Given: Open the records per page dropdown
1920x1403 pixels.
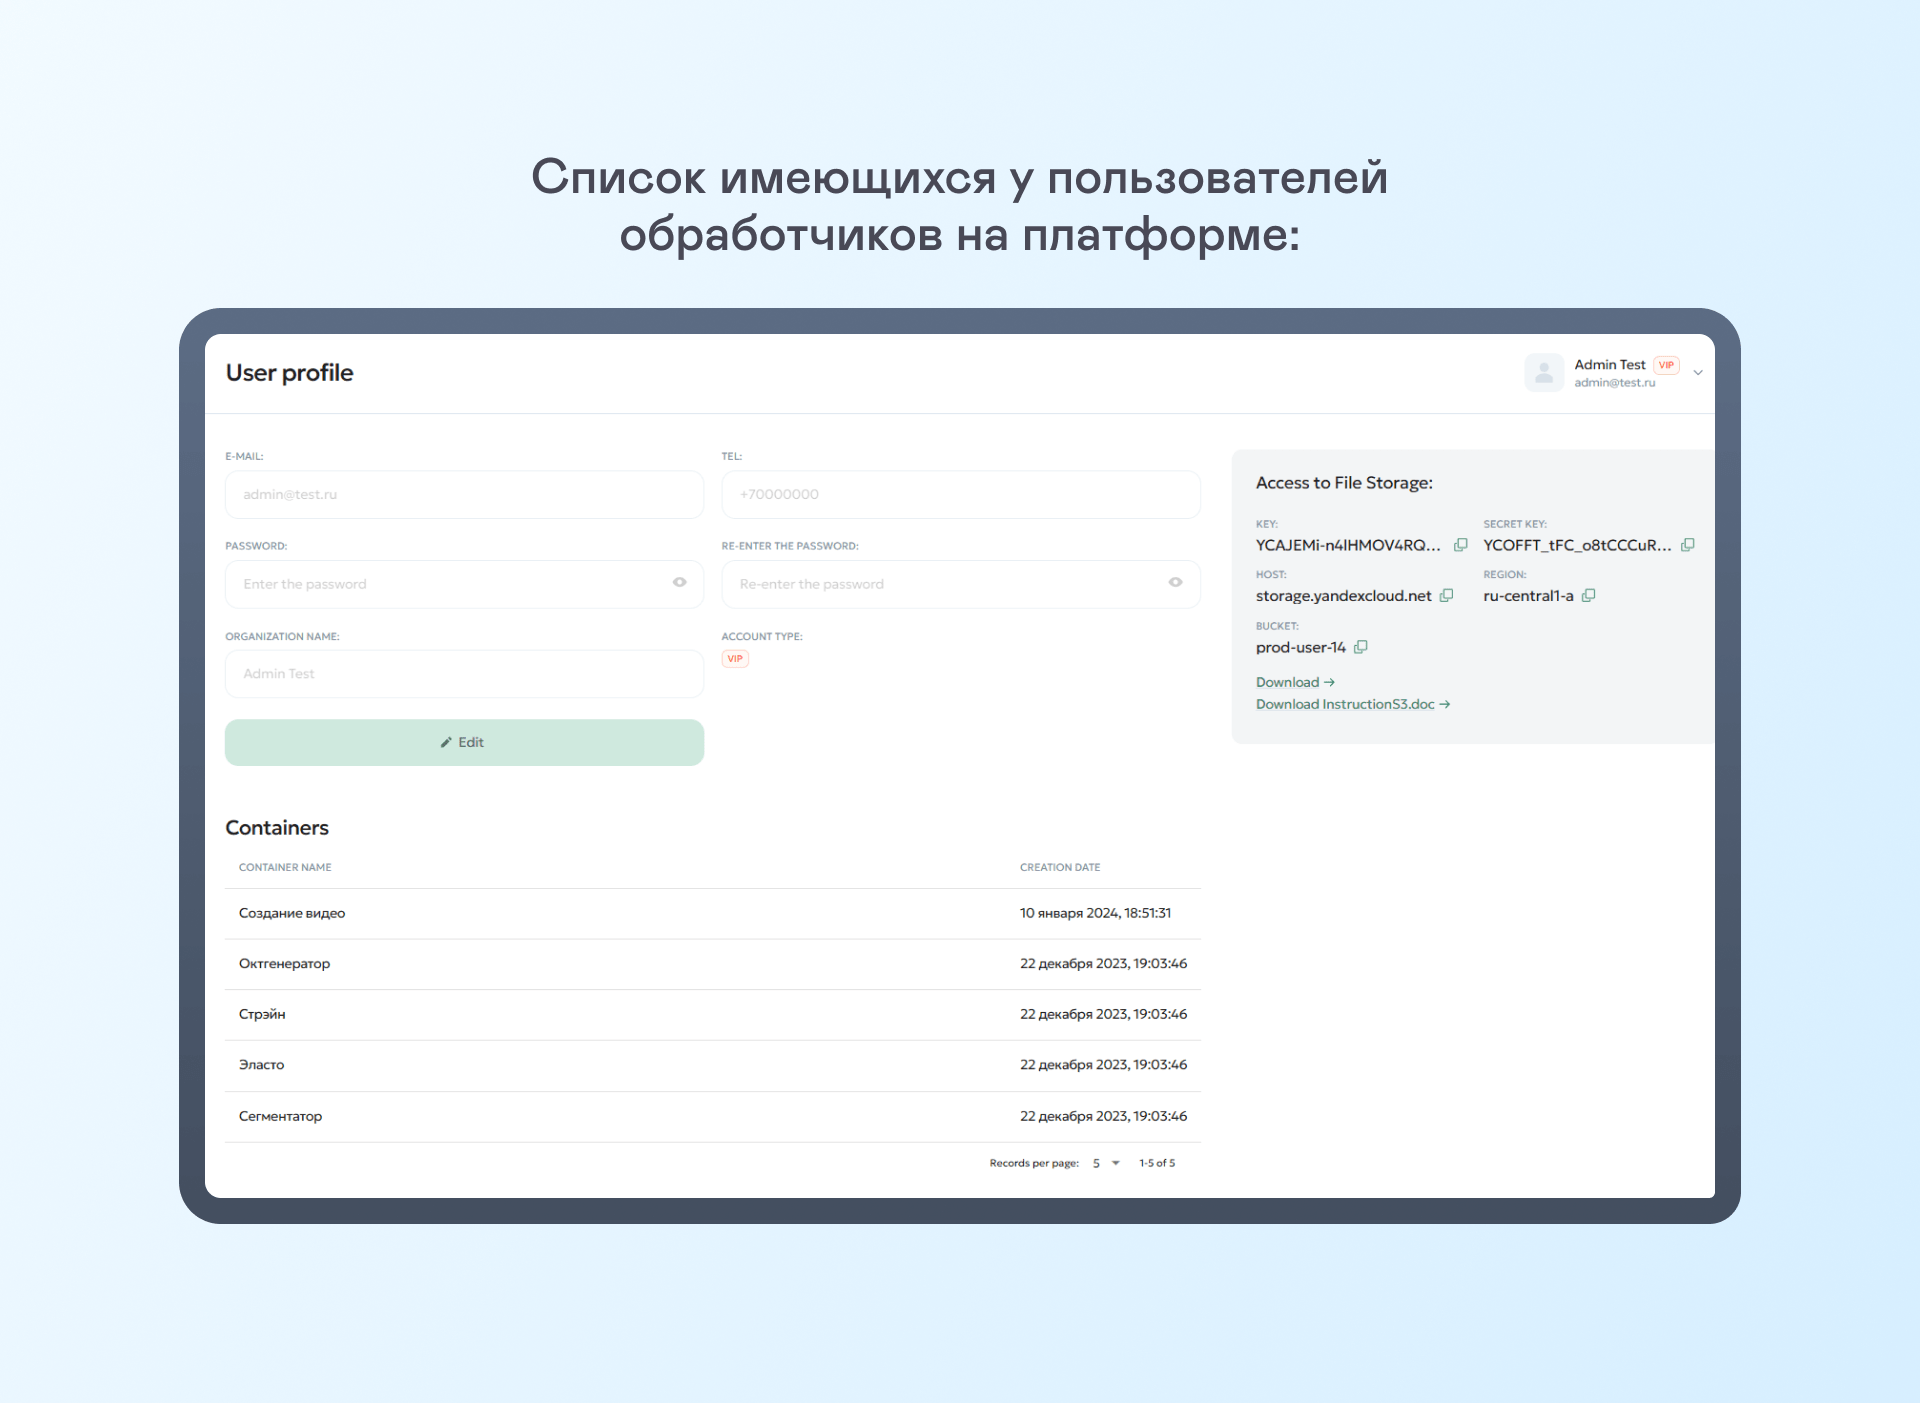Looking at the screenshot, I should click(1106, 1163).
